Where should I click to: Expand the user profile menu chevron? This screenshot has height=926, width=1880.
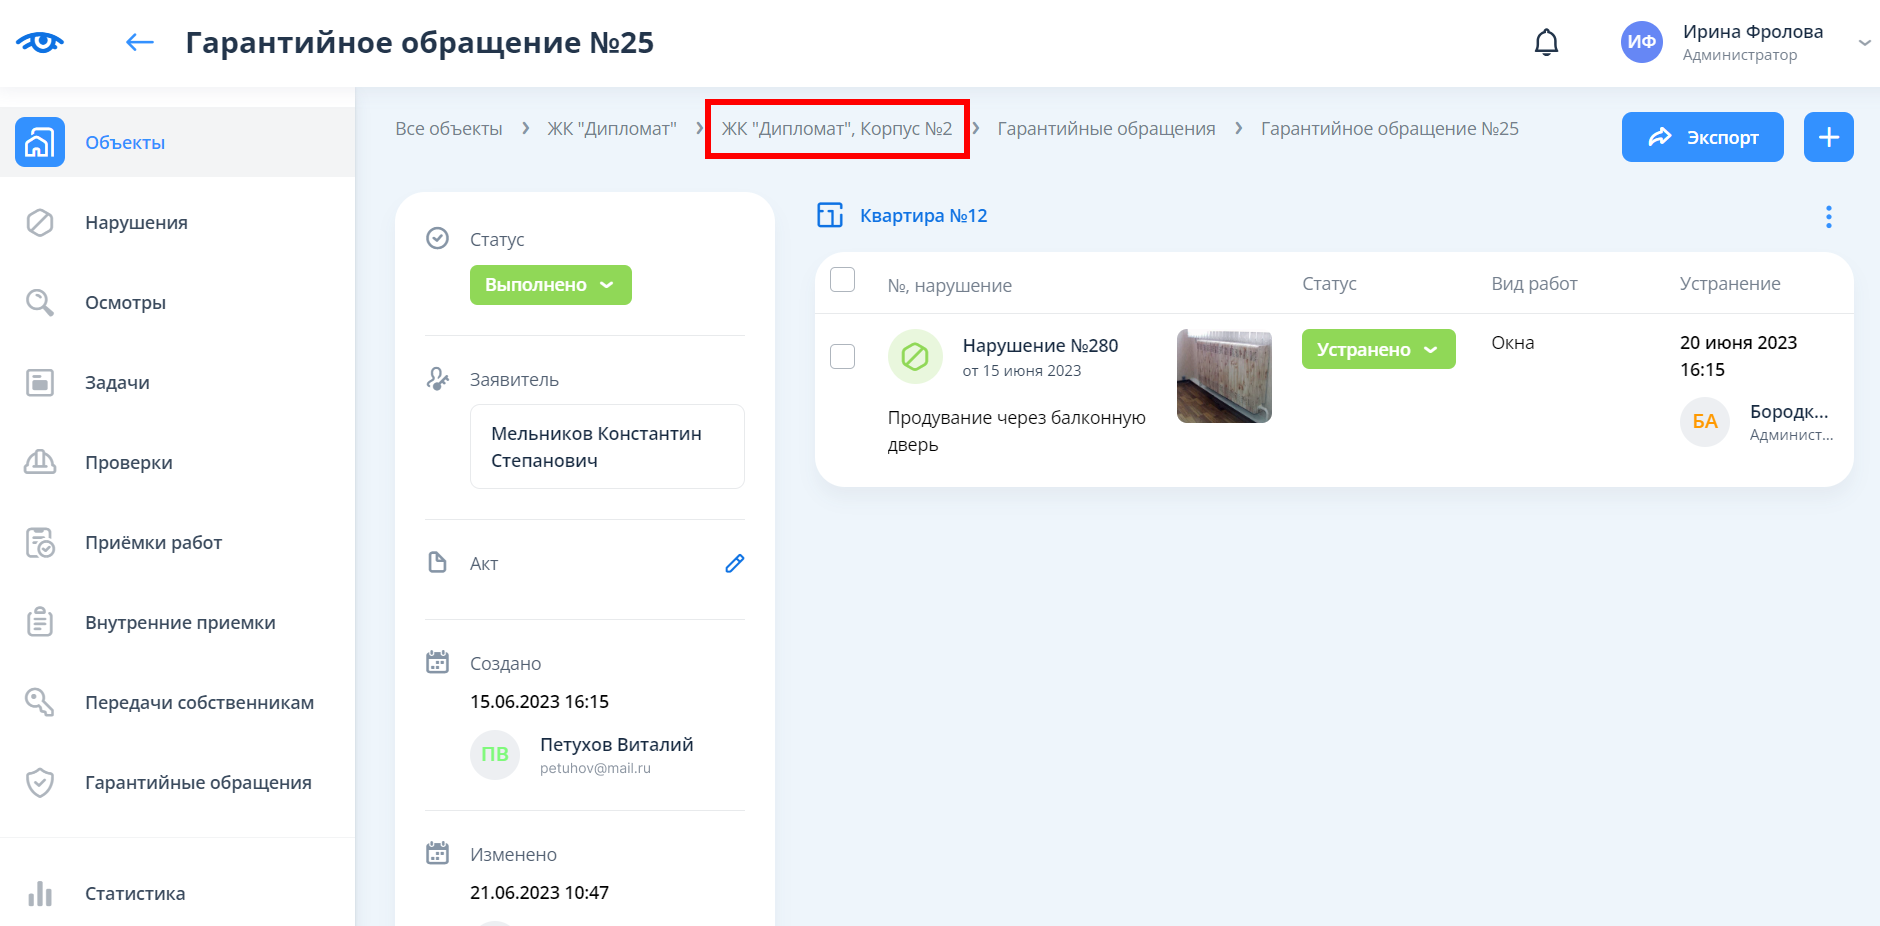[1864, 43]
